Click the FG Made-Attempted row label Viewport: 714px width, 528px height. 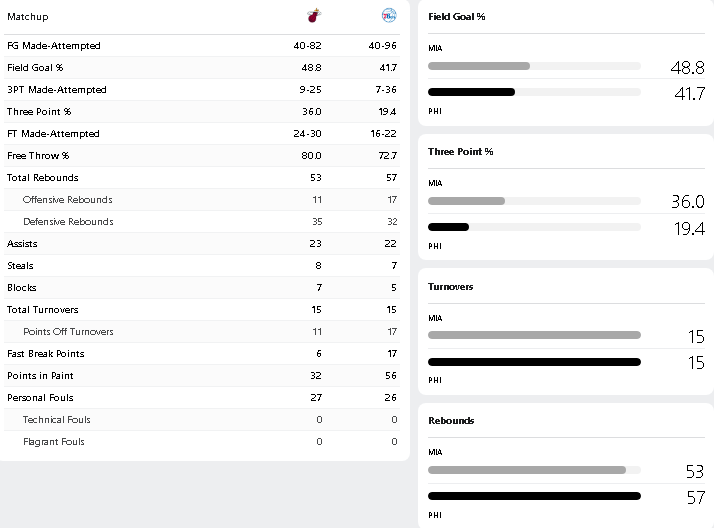click(x=53, y=46)
